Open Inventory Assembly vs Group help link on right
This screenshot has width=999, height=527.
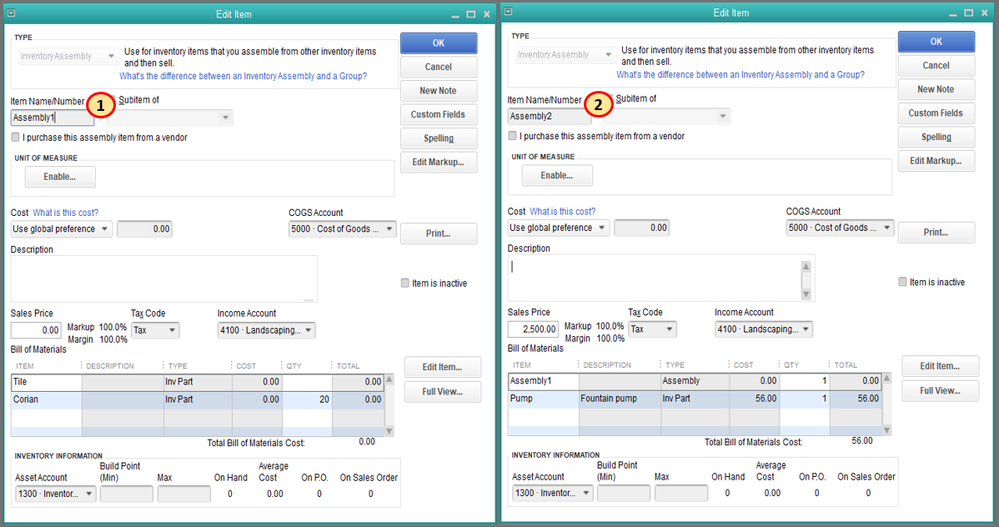(x=740, y=75)
